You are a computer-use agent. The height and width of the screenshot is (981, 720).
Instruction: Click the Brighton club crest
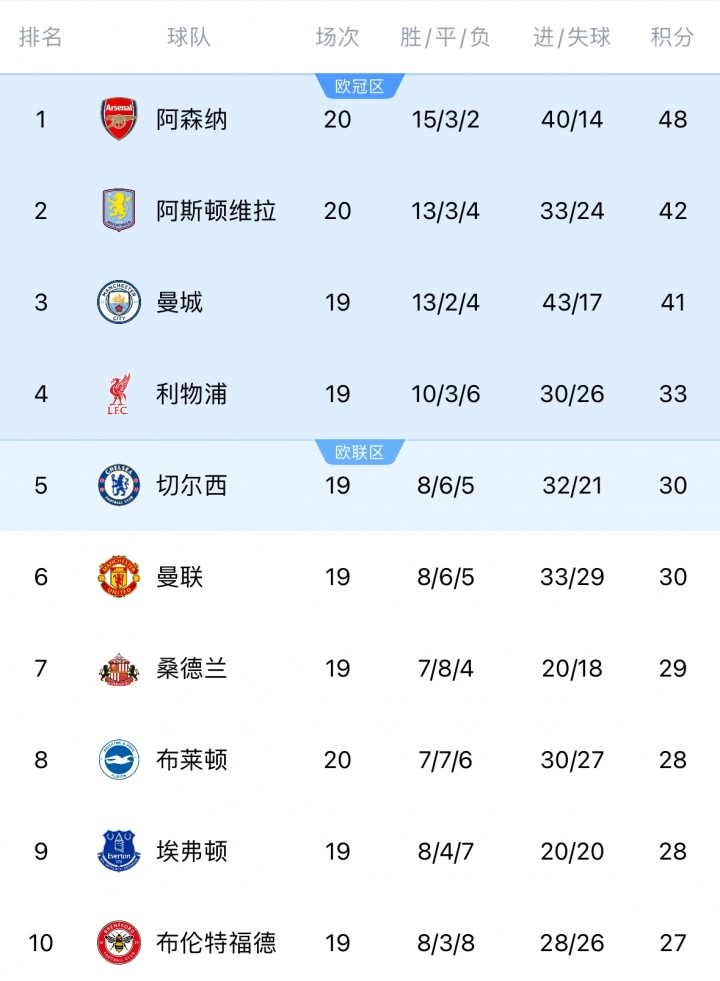[x=119, y=760]
